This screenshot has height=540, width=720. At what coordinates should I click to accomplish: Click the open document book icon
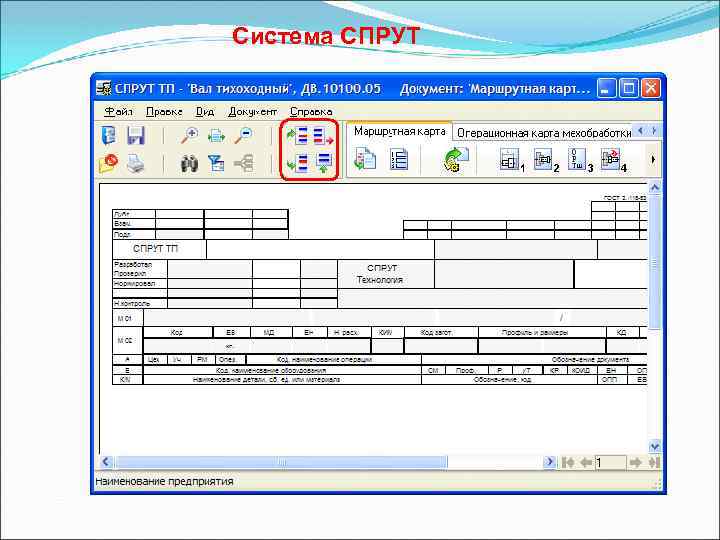tap(108, 135)
